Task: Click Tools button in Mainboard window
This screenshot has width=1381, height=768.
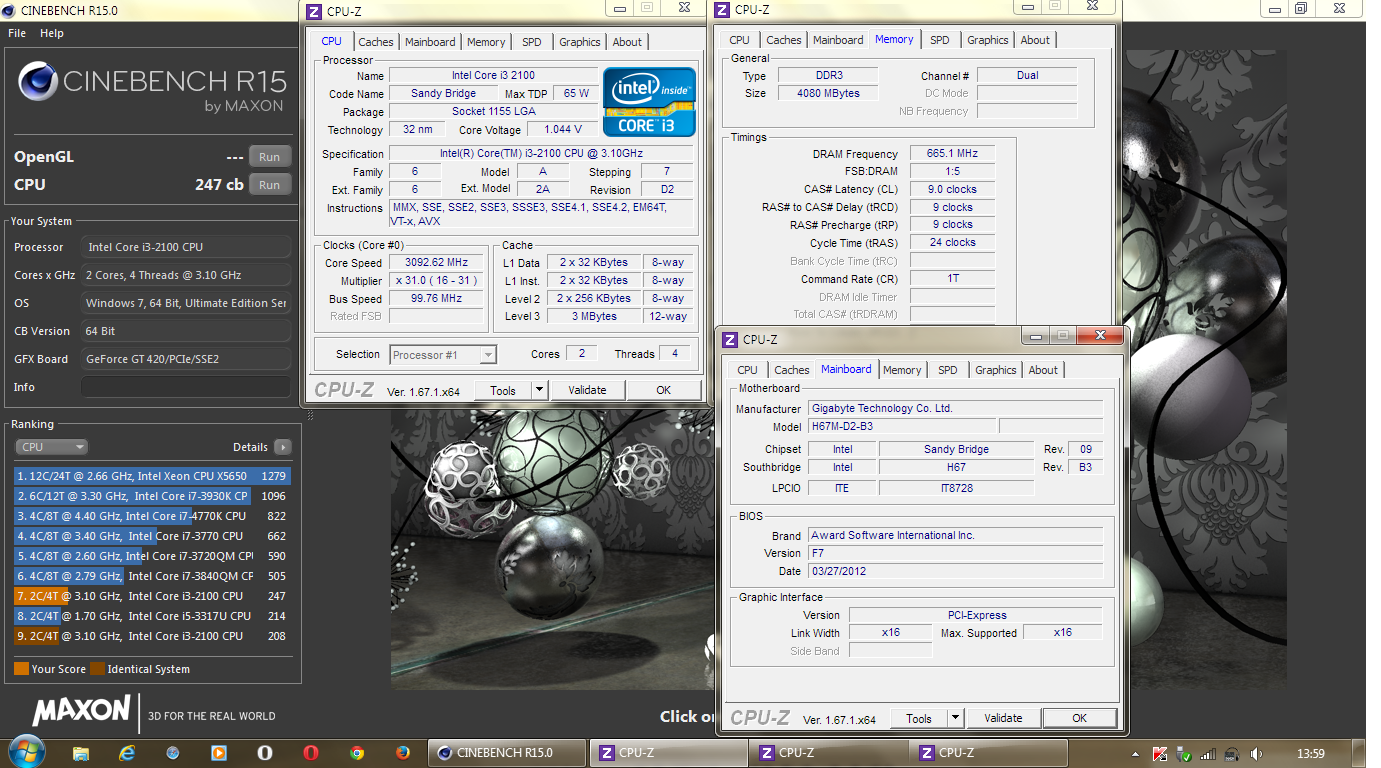Action: (919, 718)
